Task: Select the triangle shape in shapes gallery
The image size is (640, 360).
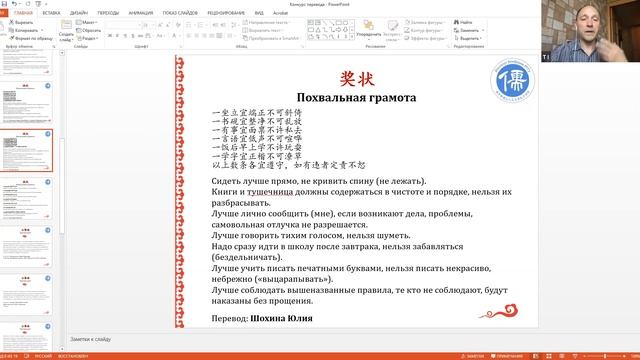Action: (318, 30)
